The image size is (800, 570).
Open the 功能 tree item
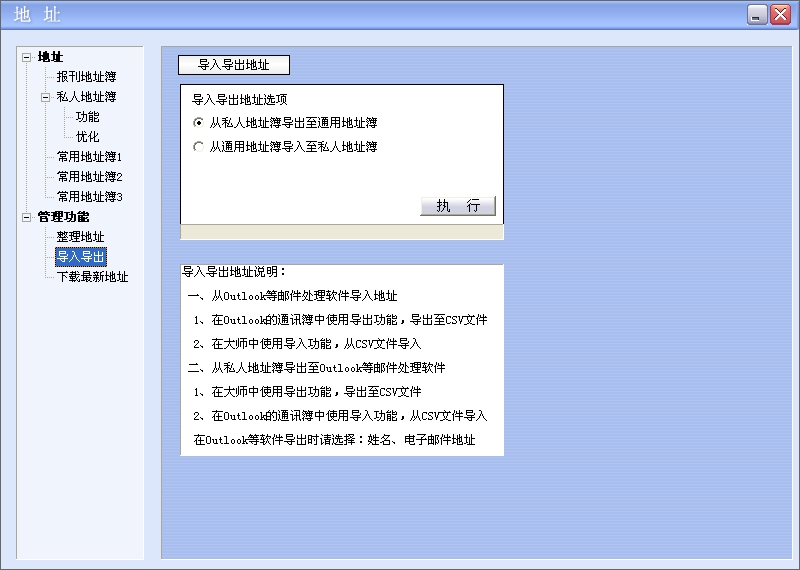click(x=87, y=117)
